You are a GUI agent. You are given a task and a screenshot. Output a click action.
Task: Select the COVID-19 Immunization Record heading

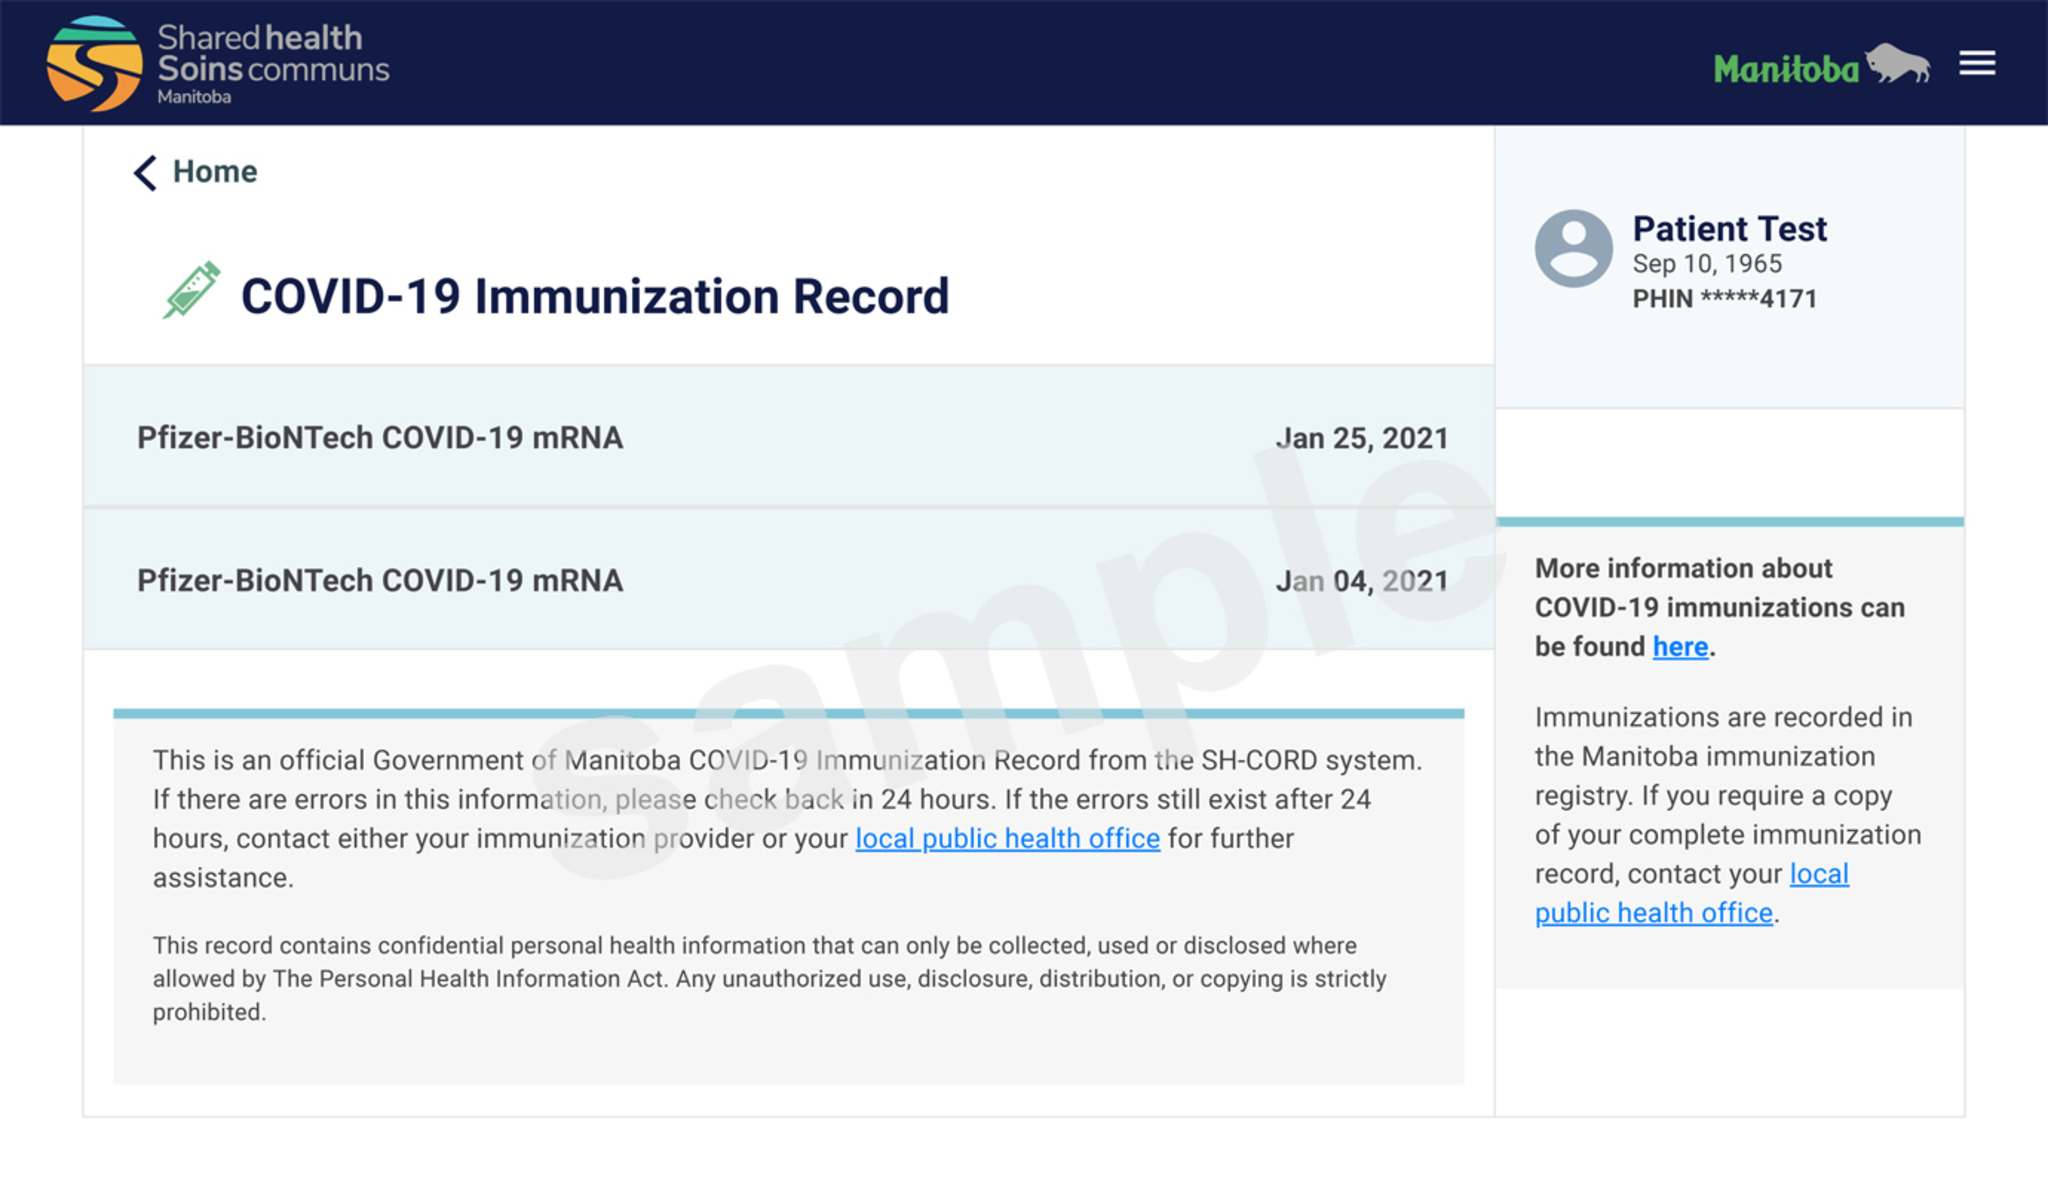(x=593, y=296)
